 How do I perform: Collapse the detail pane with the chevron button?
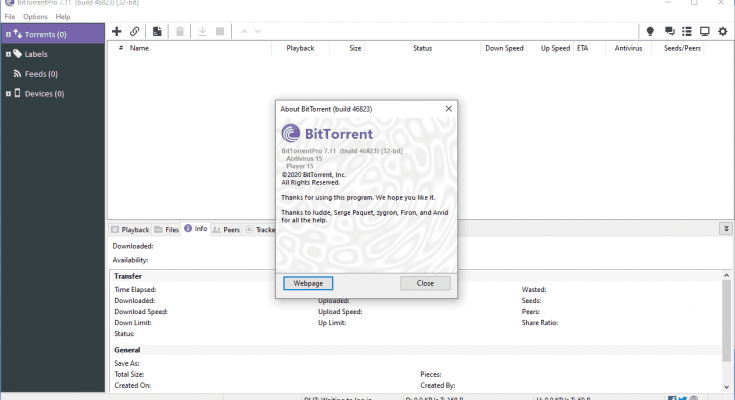726,229
